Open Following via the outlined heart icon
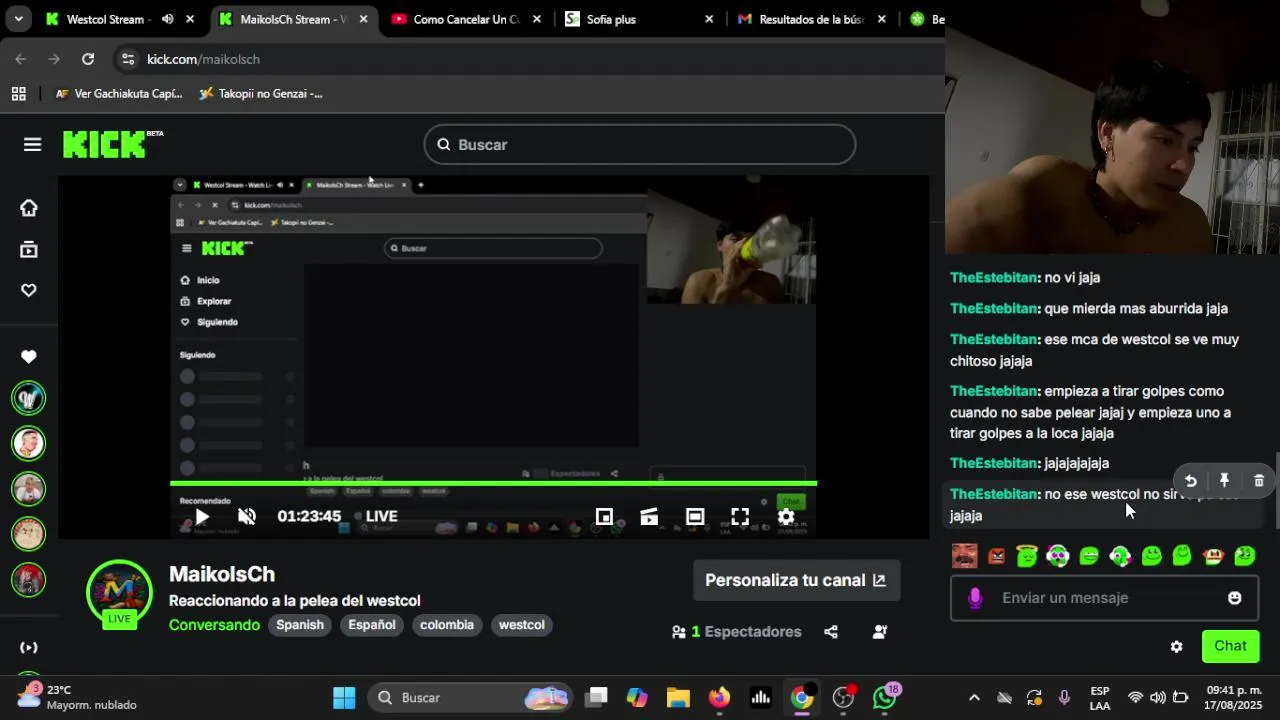 click(x=29, y=291)
